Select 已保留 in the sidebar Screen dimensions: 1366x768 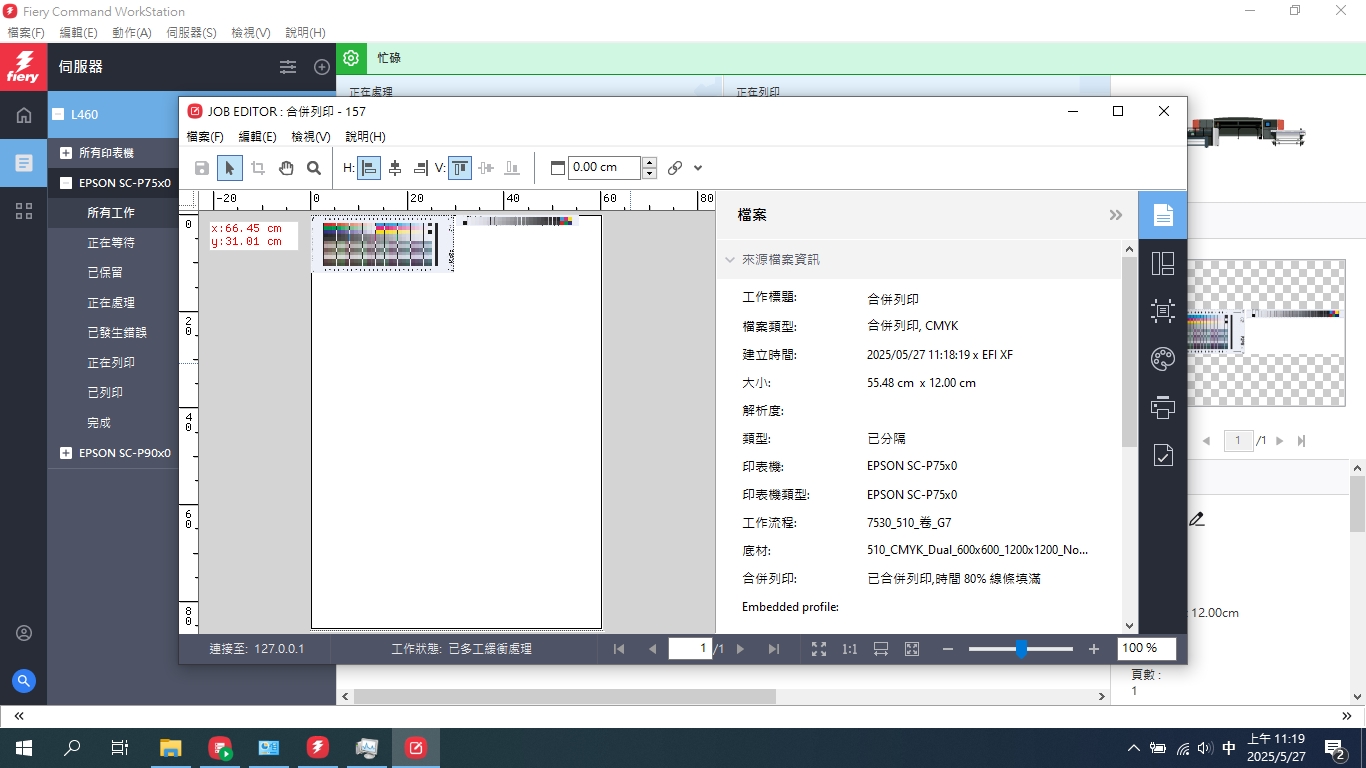tap(105, 273)
